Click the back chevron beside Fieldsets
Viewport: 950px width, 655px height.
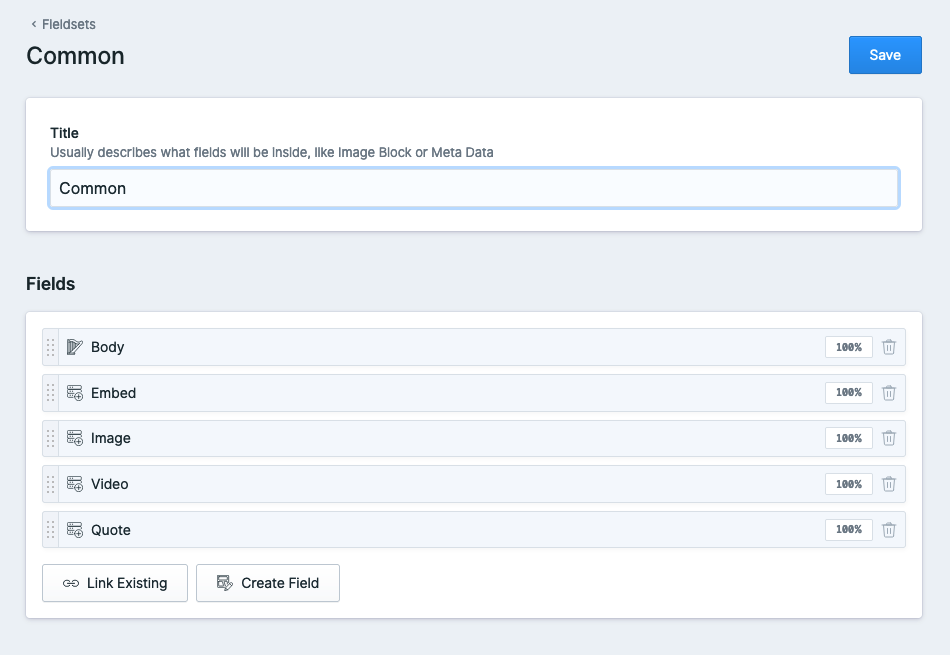34,24
